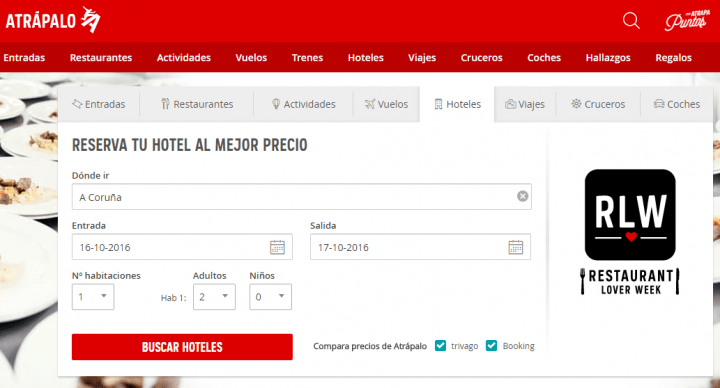Open the Niños dropdown

click(x=270, y=297)
